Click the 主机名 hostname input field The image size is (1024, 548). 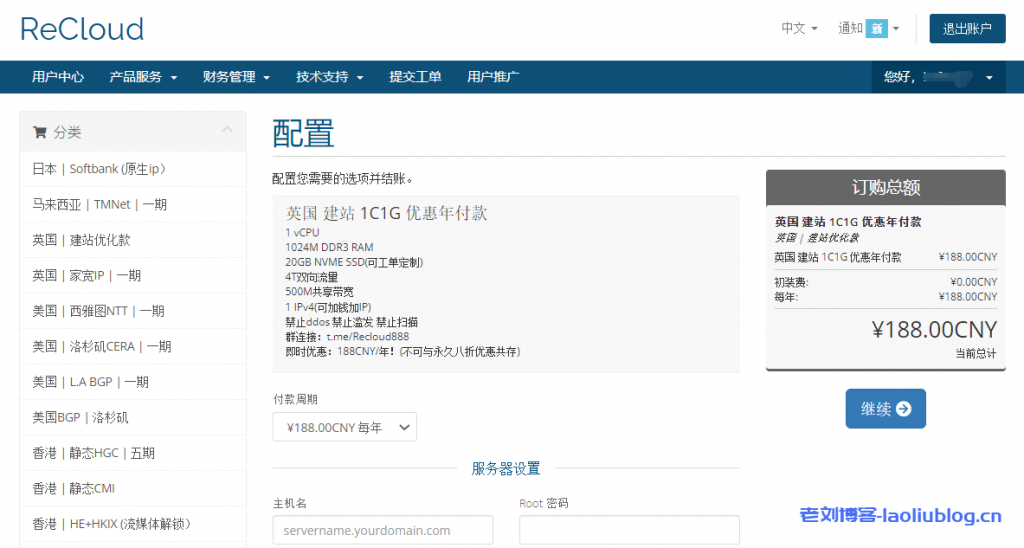383,530
